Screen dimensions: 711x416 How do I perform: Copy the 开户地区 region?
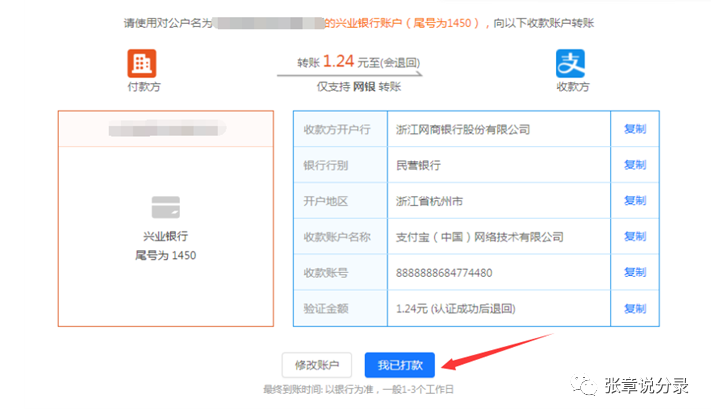[634, 201]
